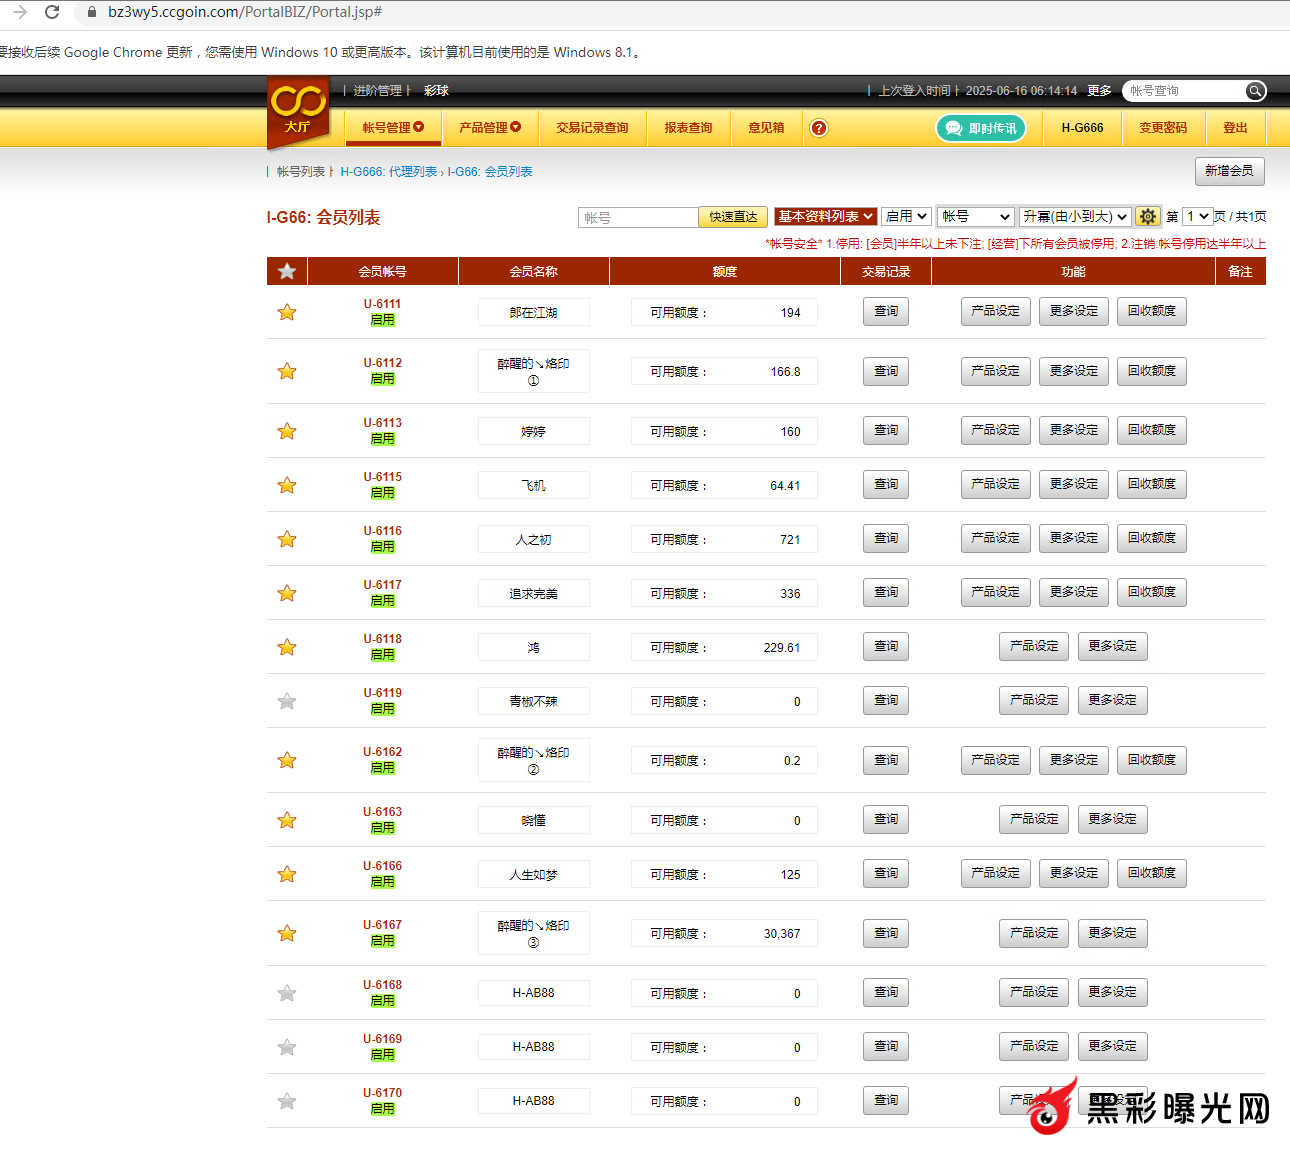The height and width of the screenshot is (1150, 1290).
Task: Toggle the gray favorite star for U-6119
Action: point(287,701)
